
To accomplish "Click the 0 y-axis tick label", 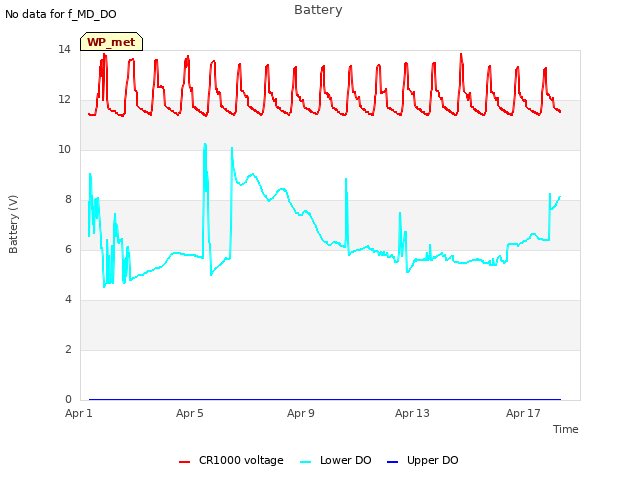I will point(68,400).
